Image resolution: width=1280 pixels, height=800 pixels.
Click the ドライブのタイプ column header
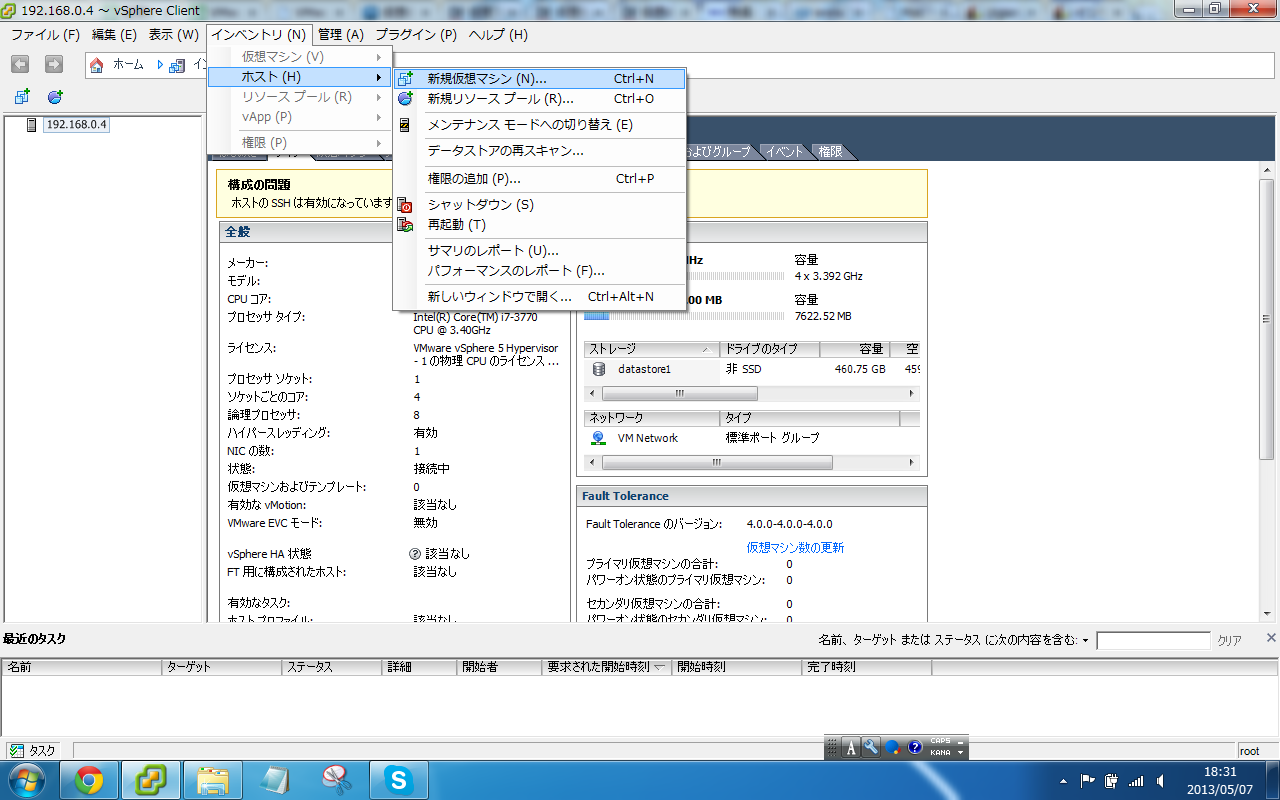(x=770, y=350)
